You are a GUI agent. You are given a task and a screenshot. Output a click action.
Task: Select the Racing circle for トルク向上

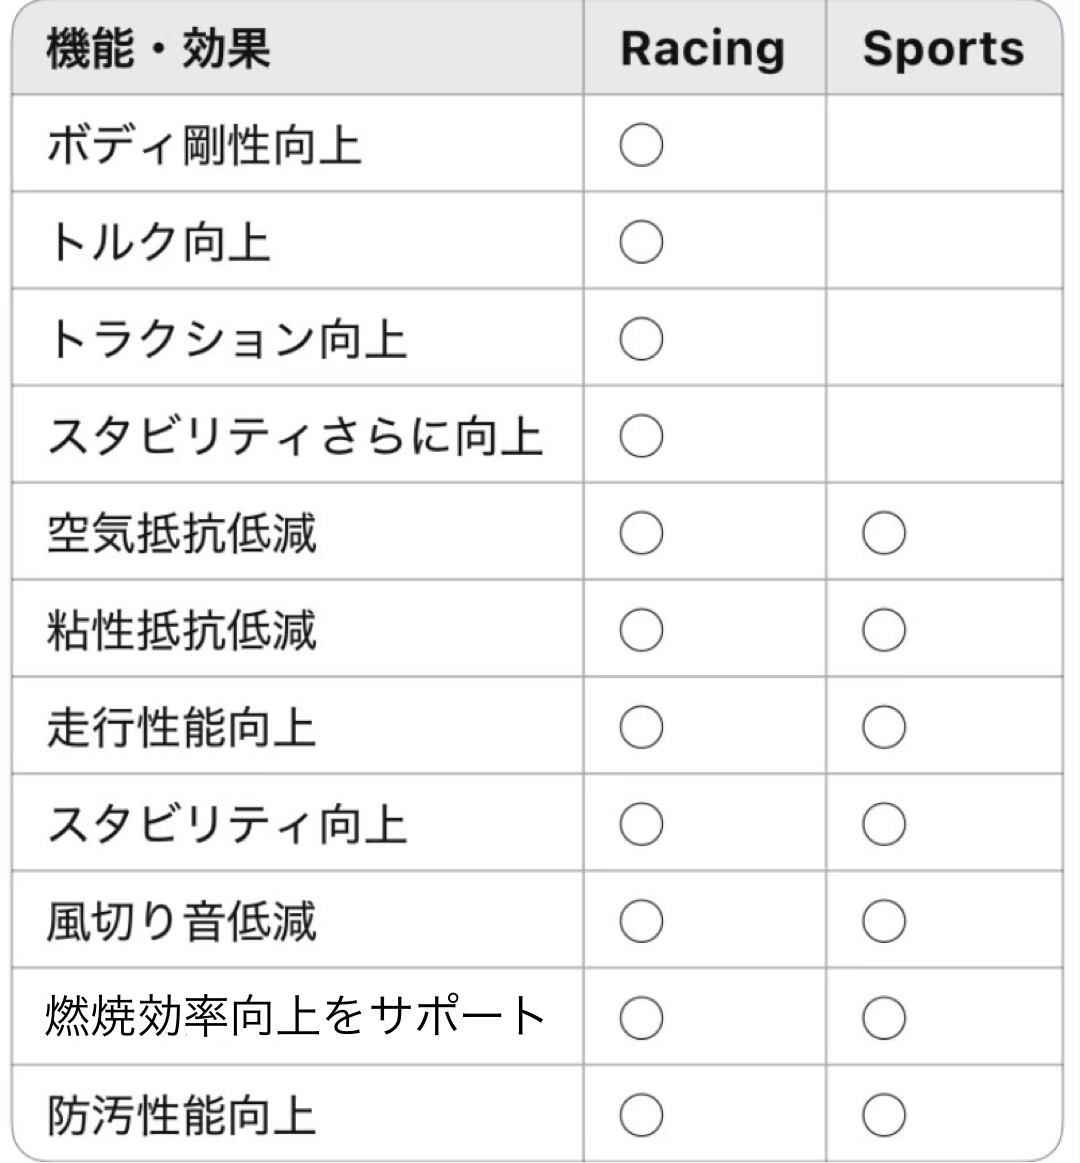[x=641, y=242]
